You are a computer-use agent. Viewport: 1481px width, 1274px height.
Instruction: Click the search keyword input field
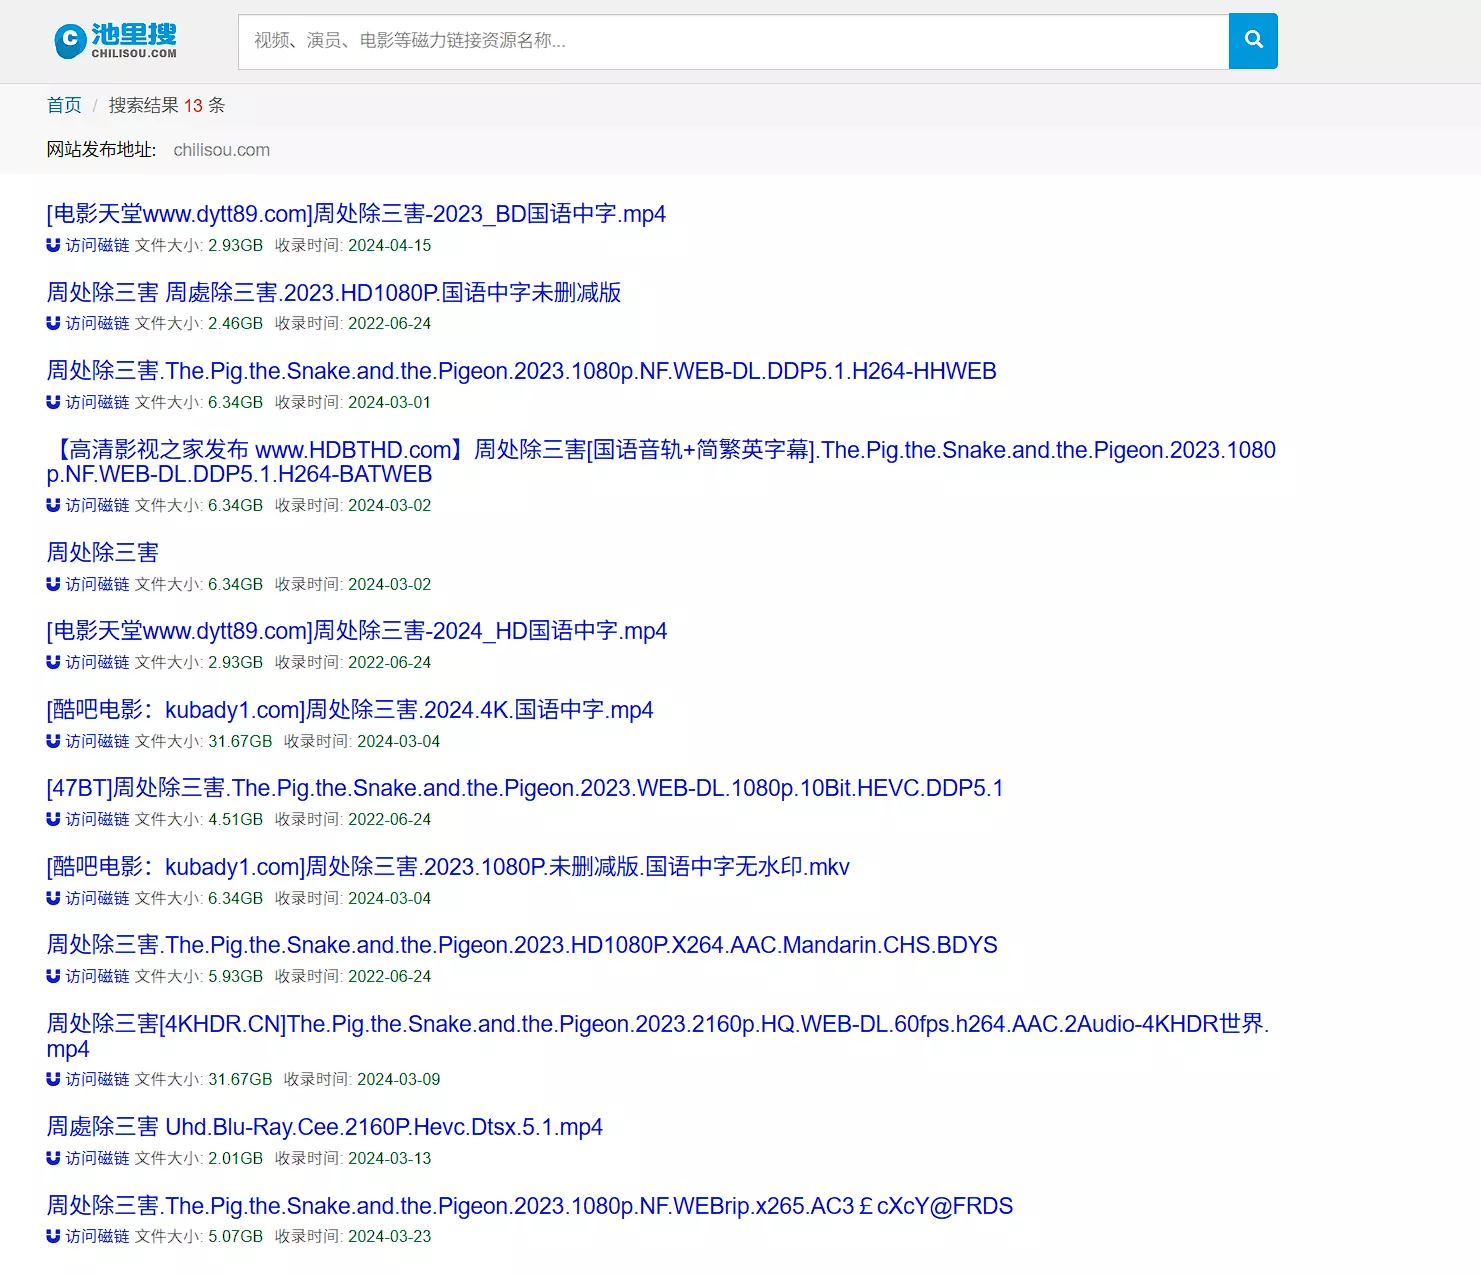(732, 41)
